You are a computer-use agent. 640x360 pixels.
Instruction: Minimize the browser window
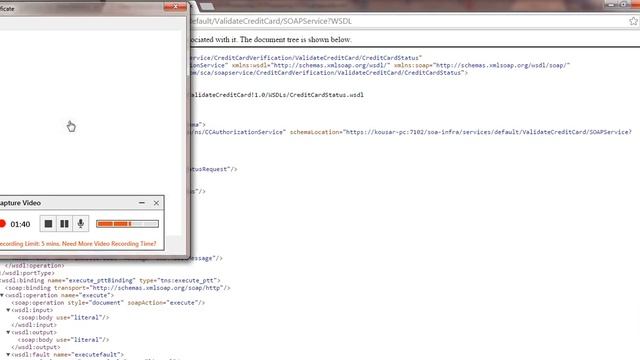pos(611,4)
